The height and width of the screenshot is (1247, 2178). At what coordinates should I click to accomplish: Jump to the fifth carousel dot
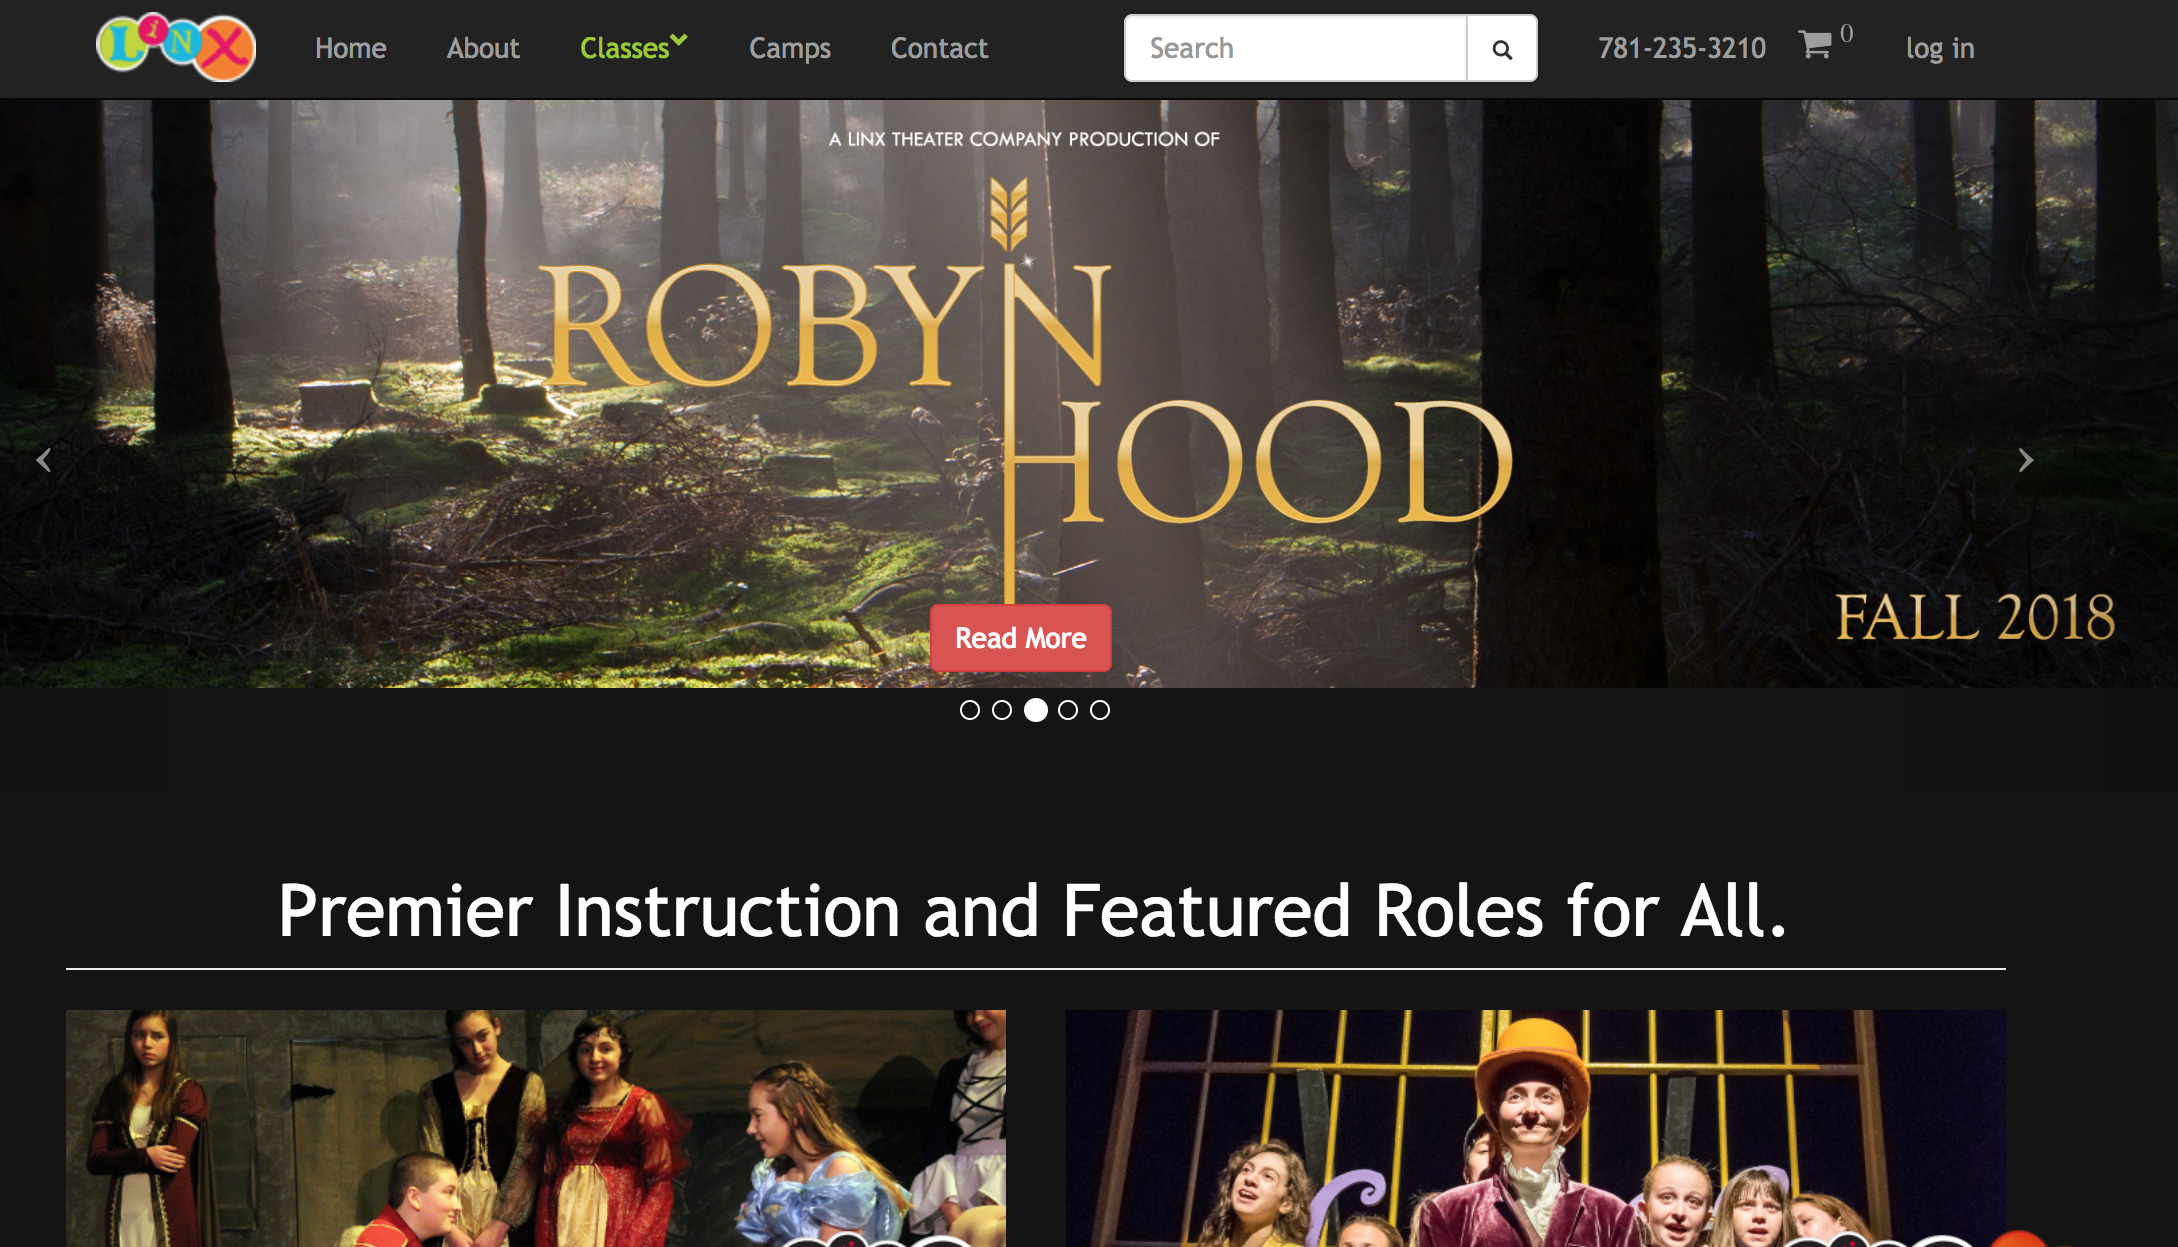(x=1100, y=710)
